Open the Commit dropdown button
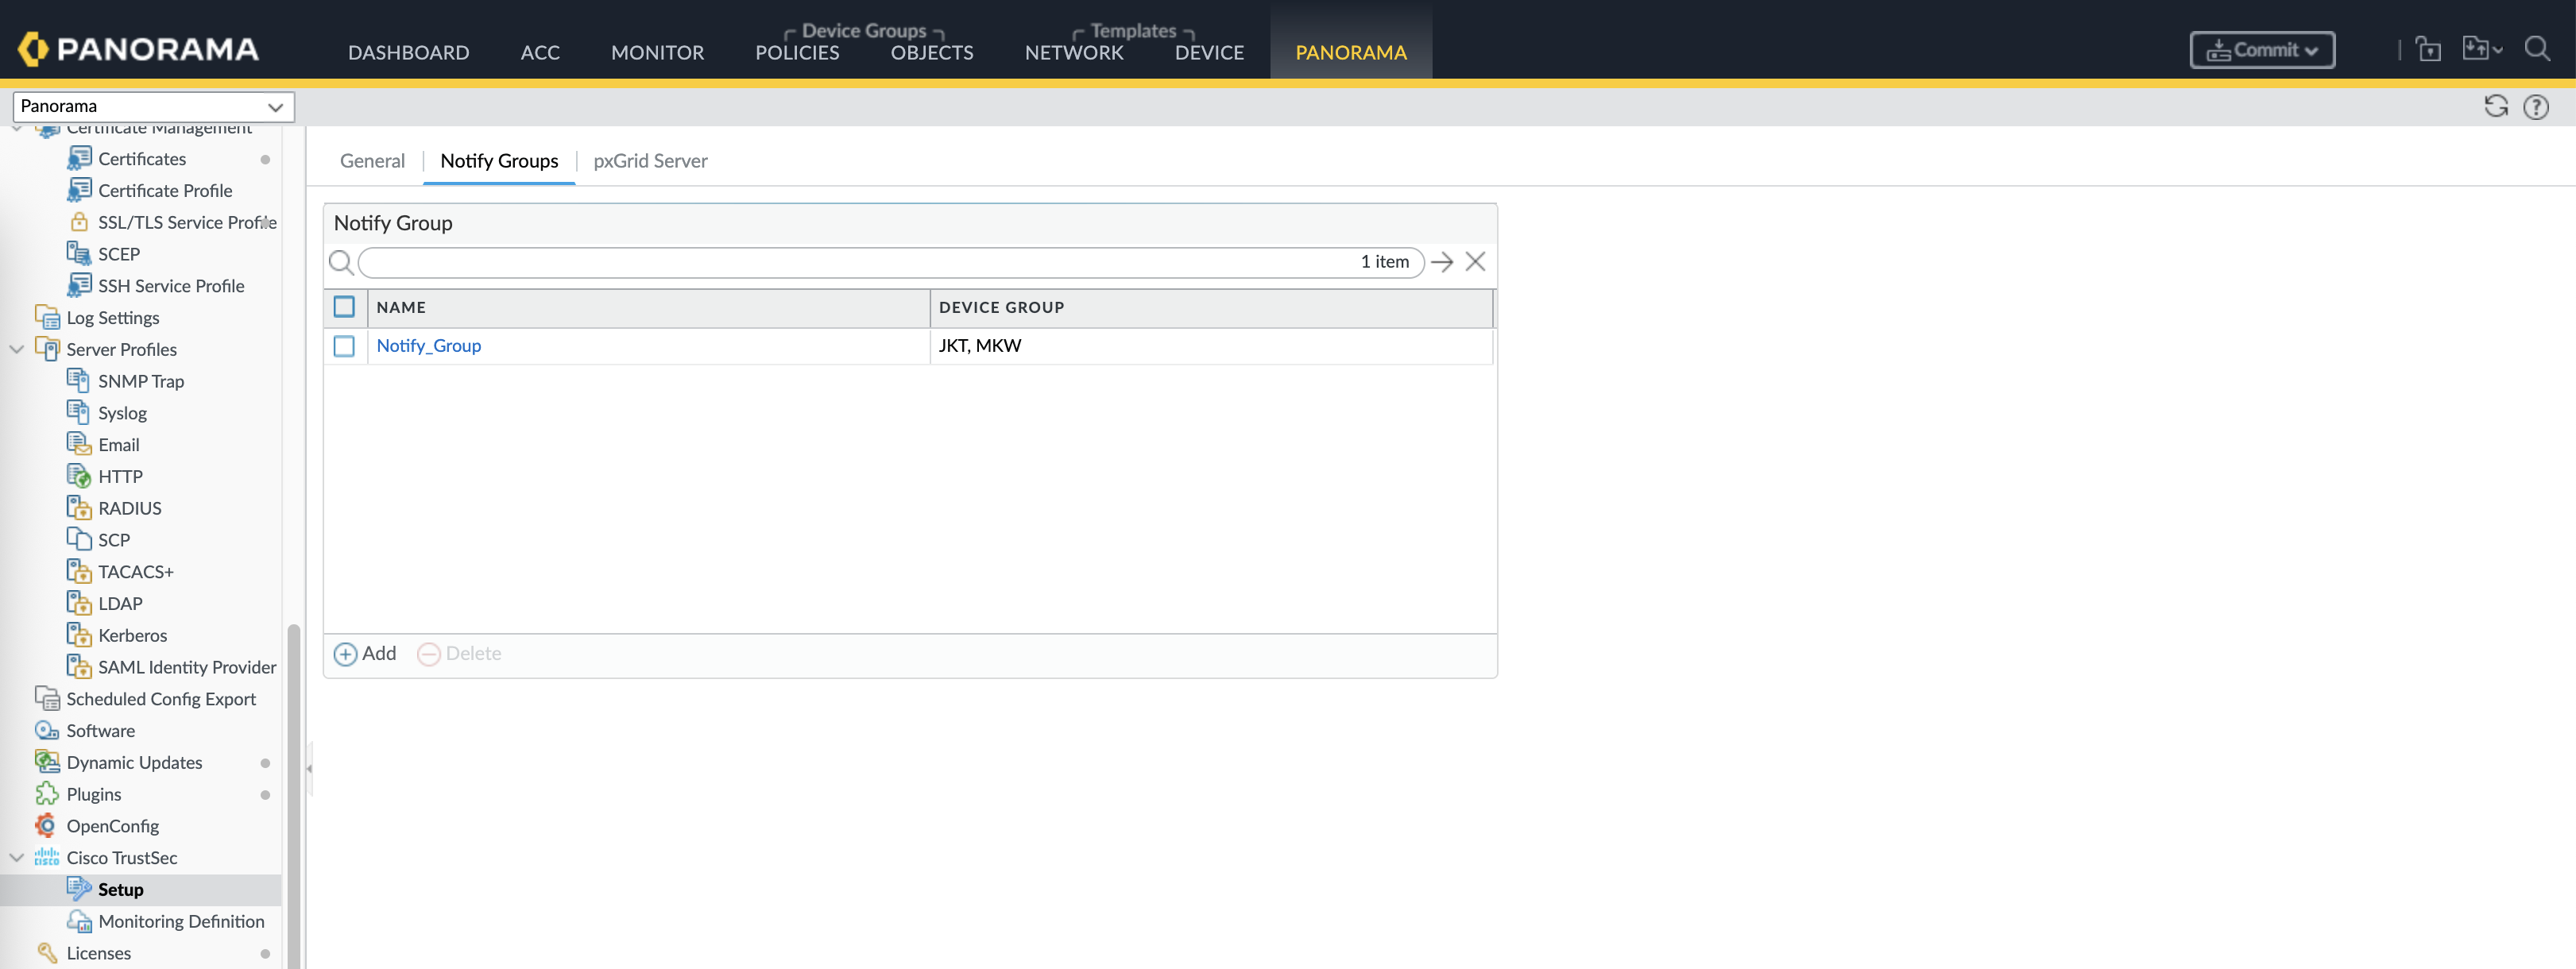This screenshot has height=969, width=2576. [x=2261, y=50]
